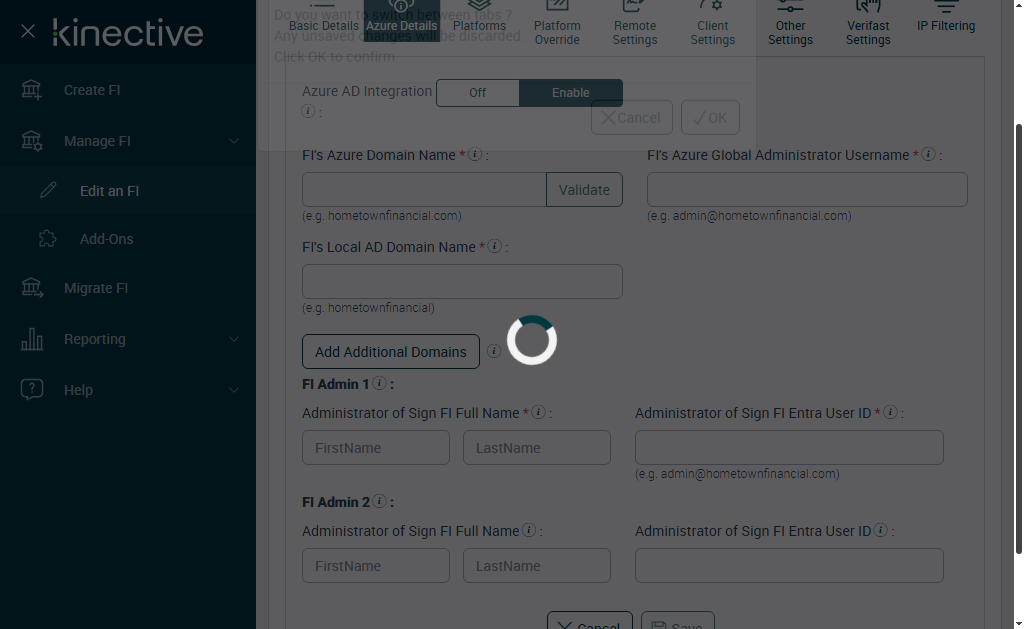Open info icon beside Add Additional Domains
Screen dimensions: 1024x629
494,351
